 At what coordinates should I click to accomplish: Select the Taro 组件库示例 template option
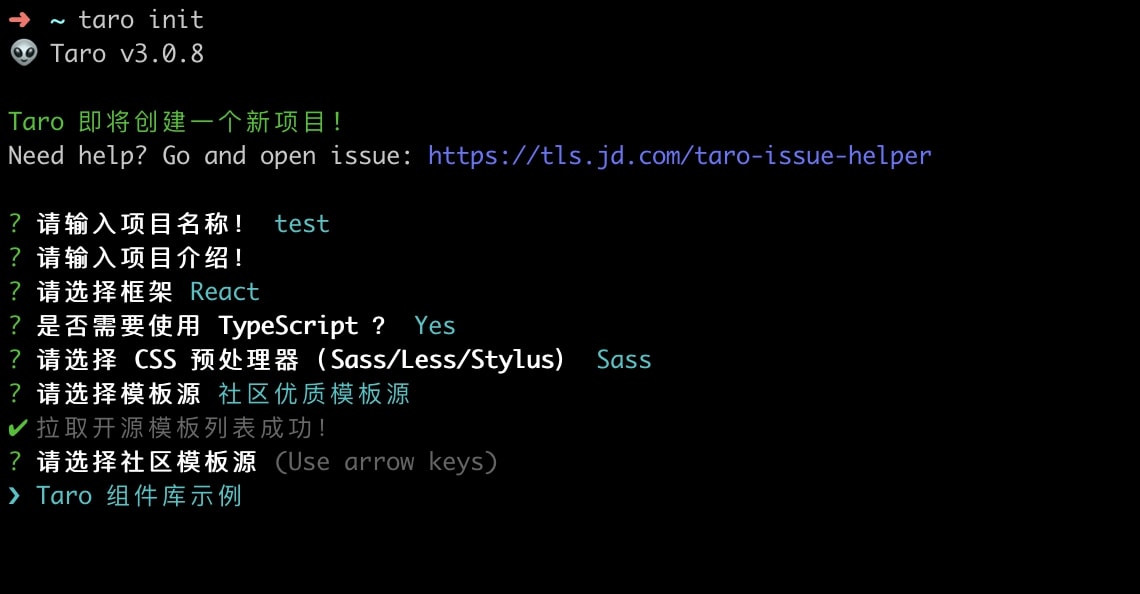click(139, 496)
